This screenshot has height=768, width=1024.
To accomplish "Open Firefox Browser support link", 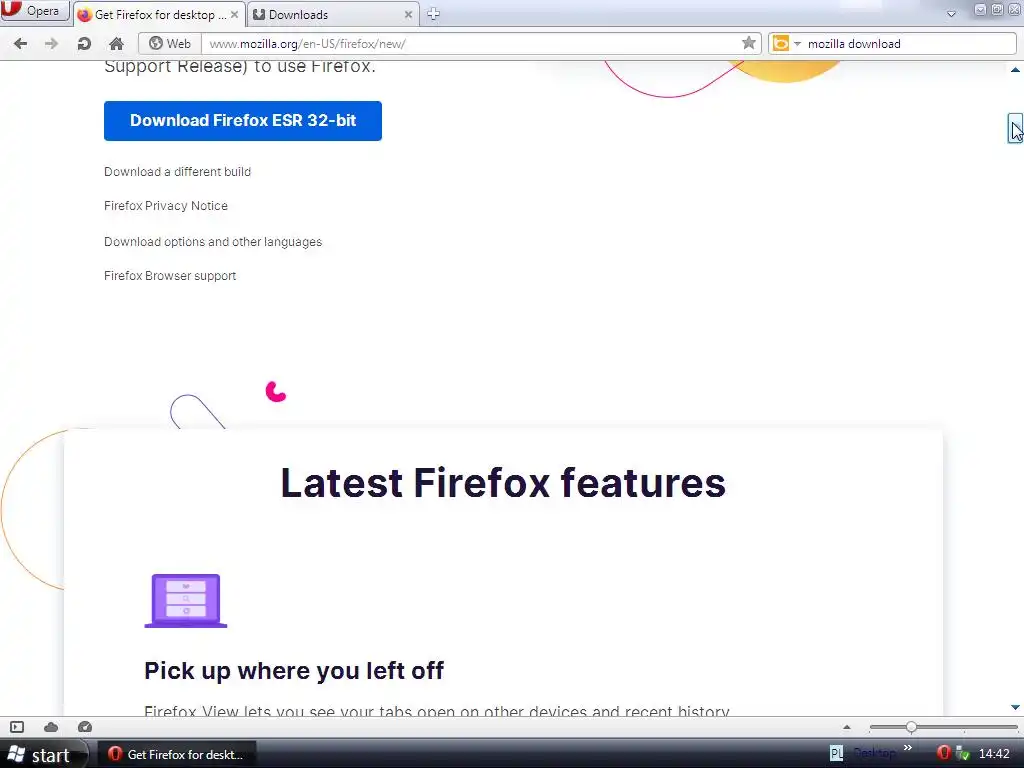I will point(170,276).
